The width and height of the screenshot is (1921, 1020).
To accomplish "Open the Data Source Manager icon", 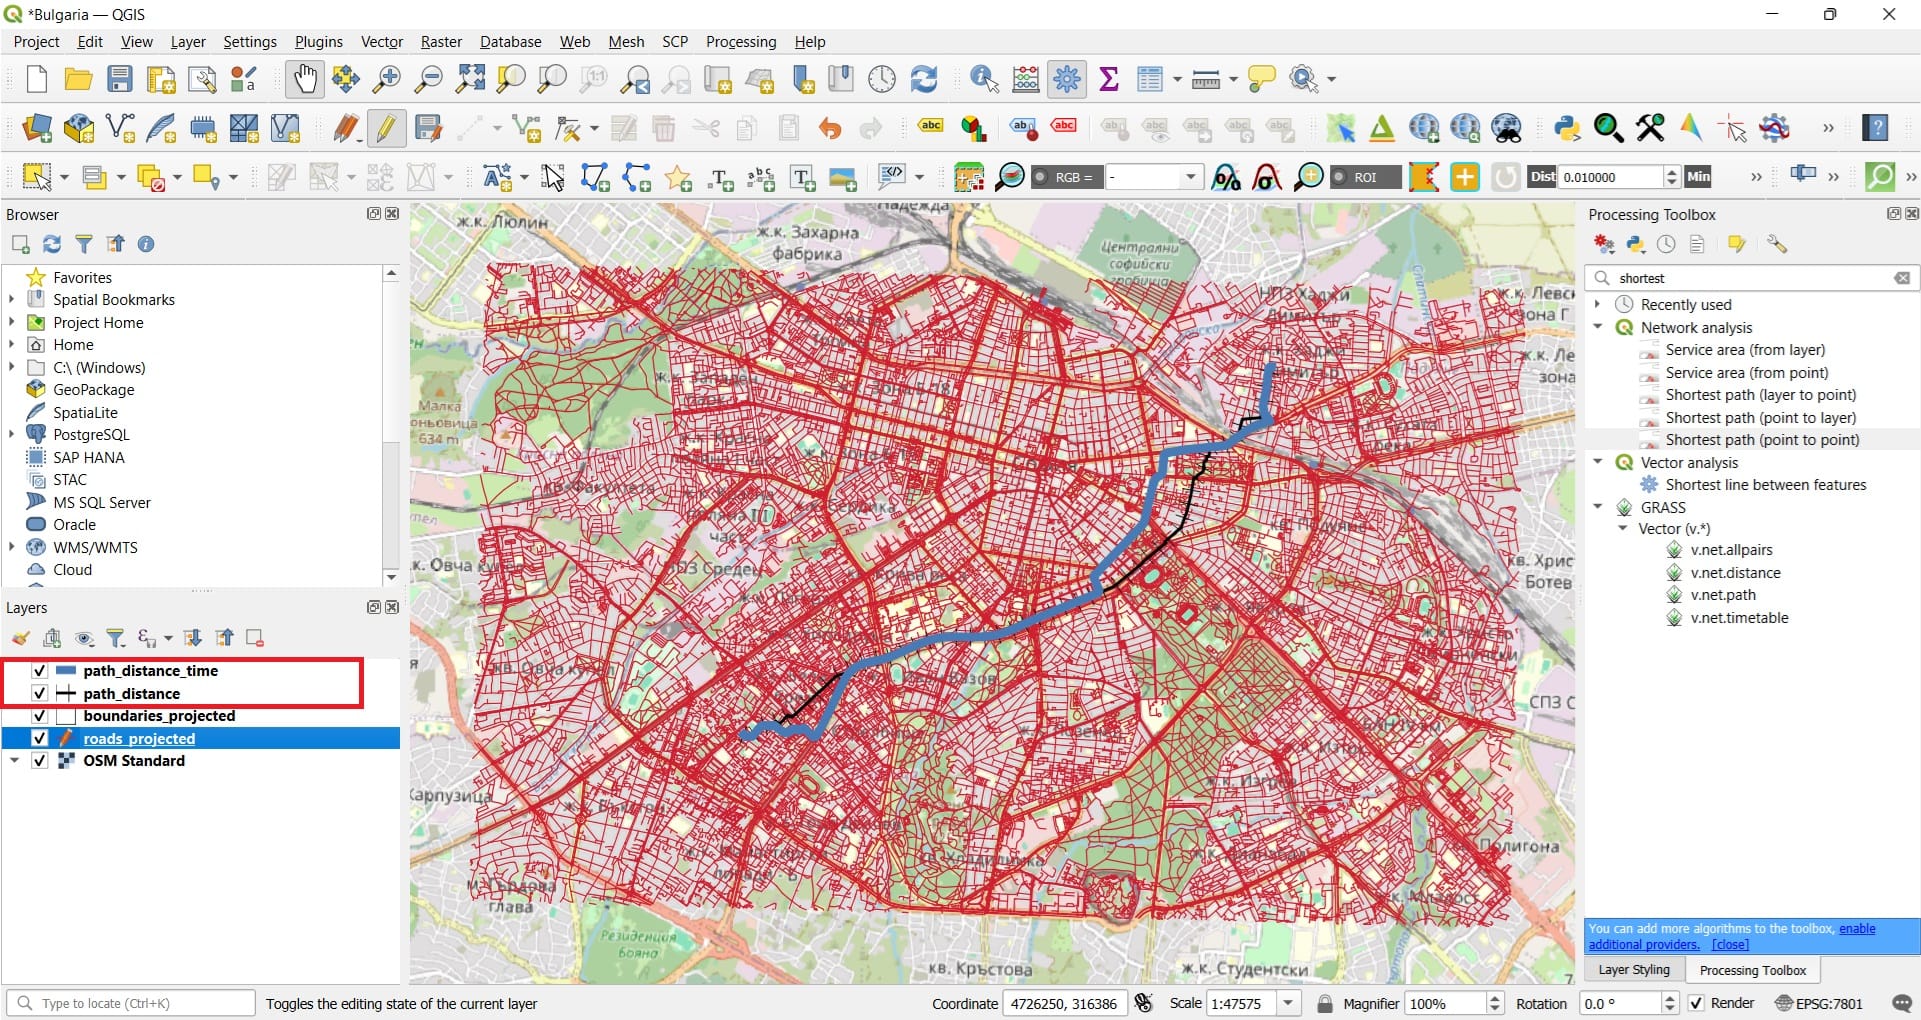I will coord(37,128).
